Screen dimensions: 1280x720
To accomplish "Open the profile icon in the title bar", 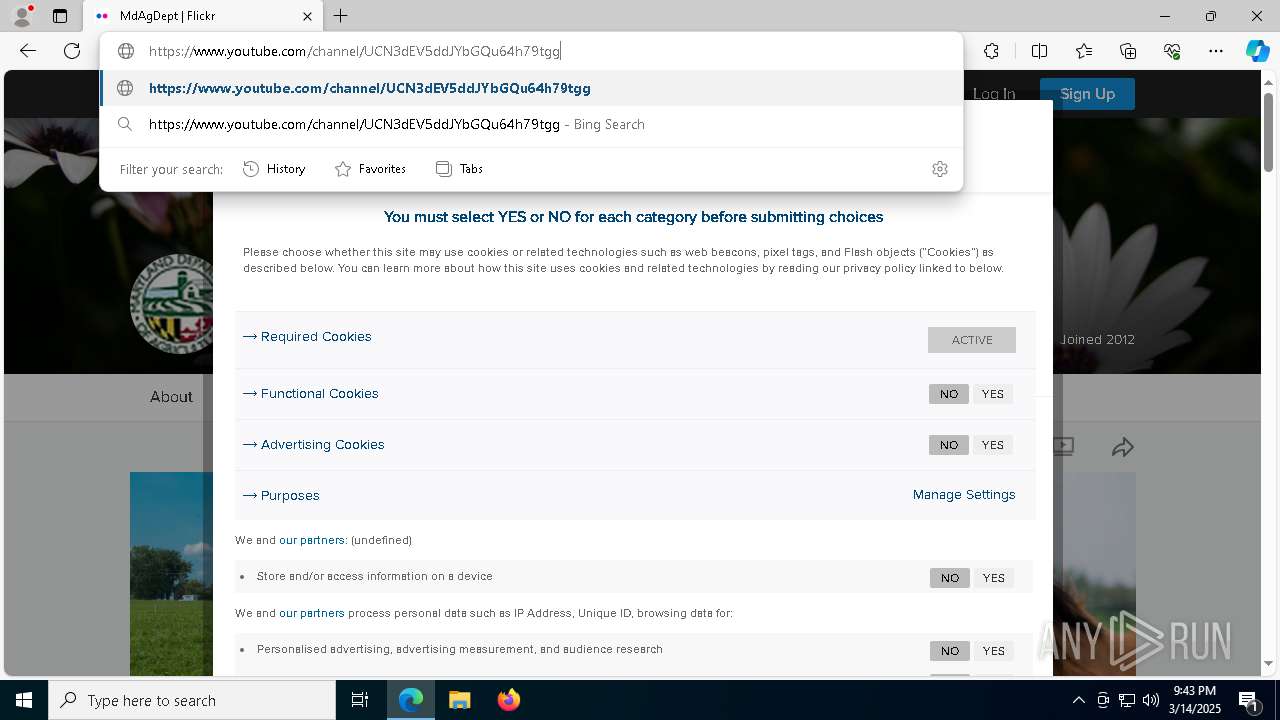I will (x=21, y=16).
